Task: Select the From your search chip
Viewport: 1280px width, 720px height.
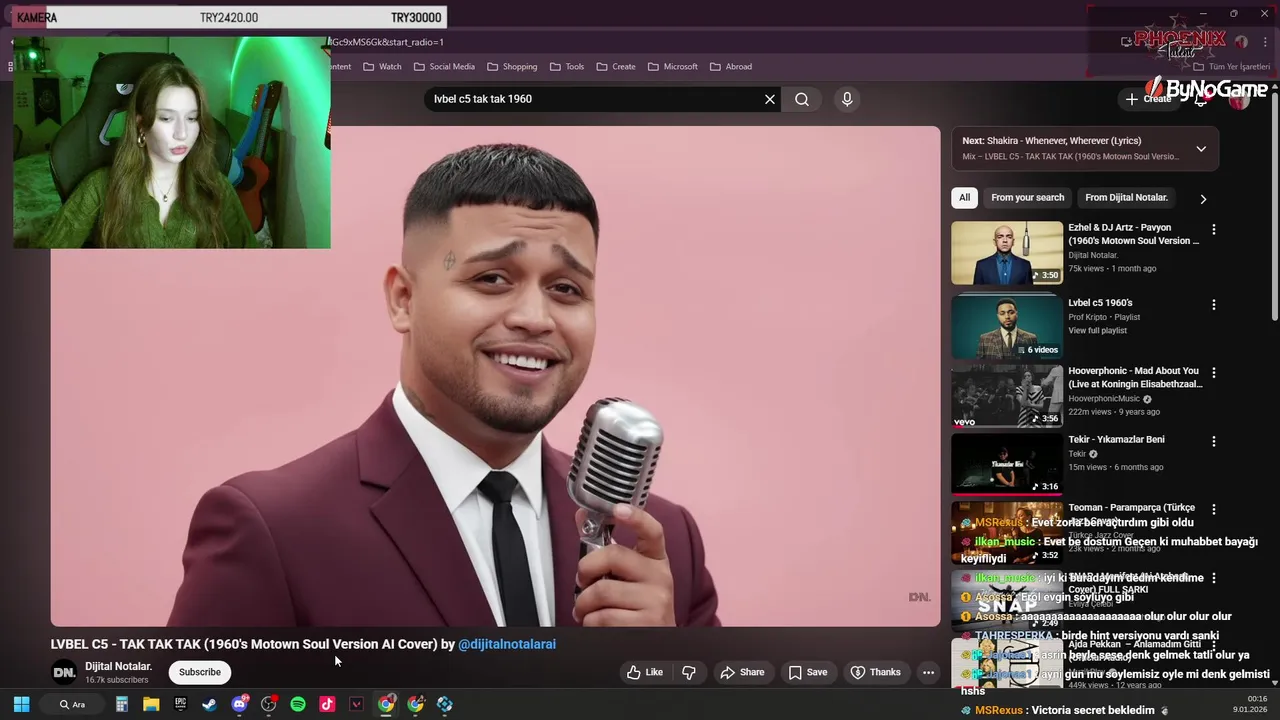Action: point(1027,198)
